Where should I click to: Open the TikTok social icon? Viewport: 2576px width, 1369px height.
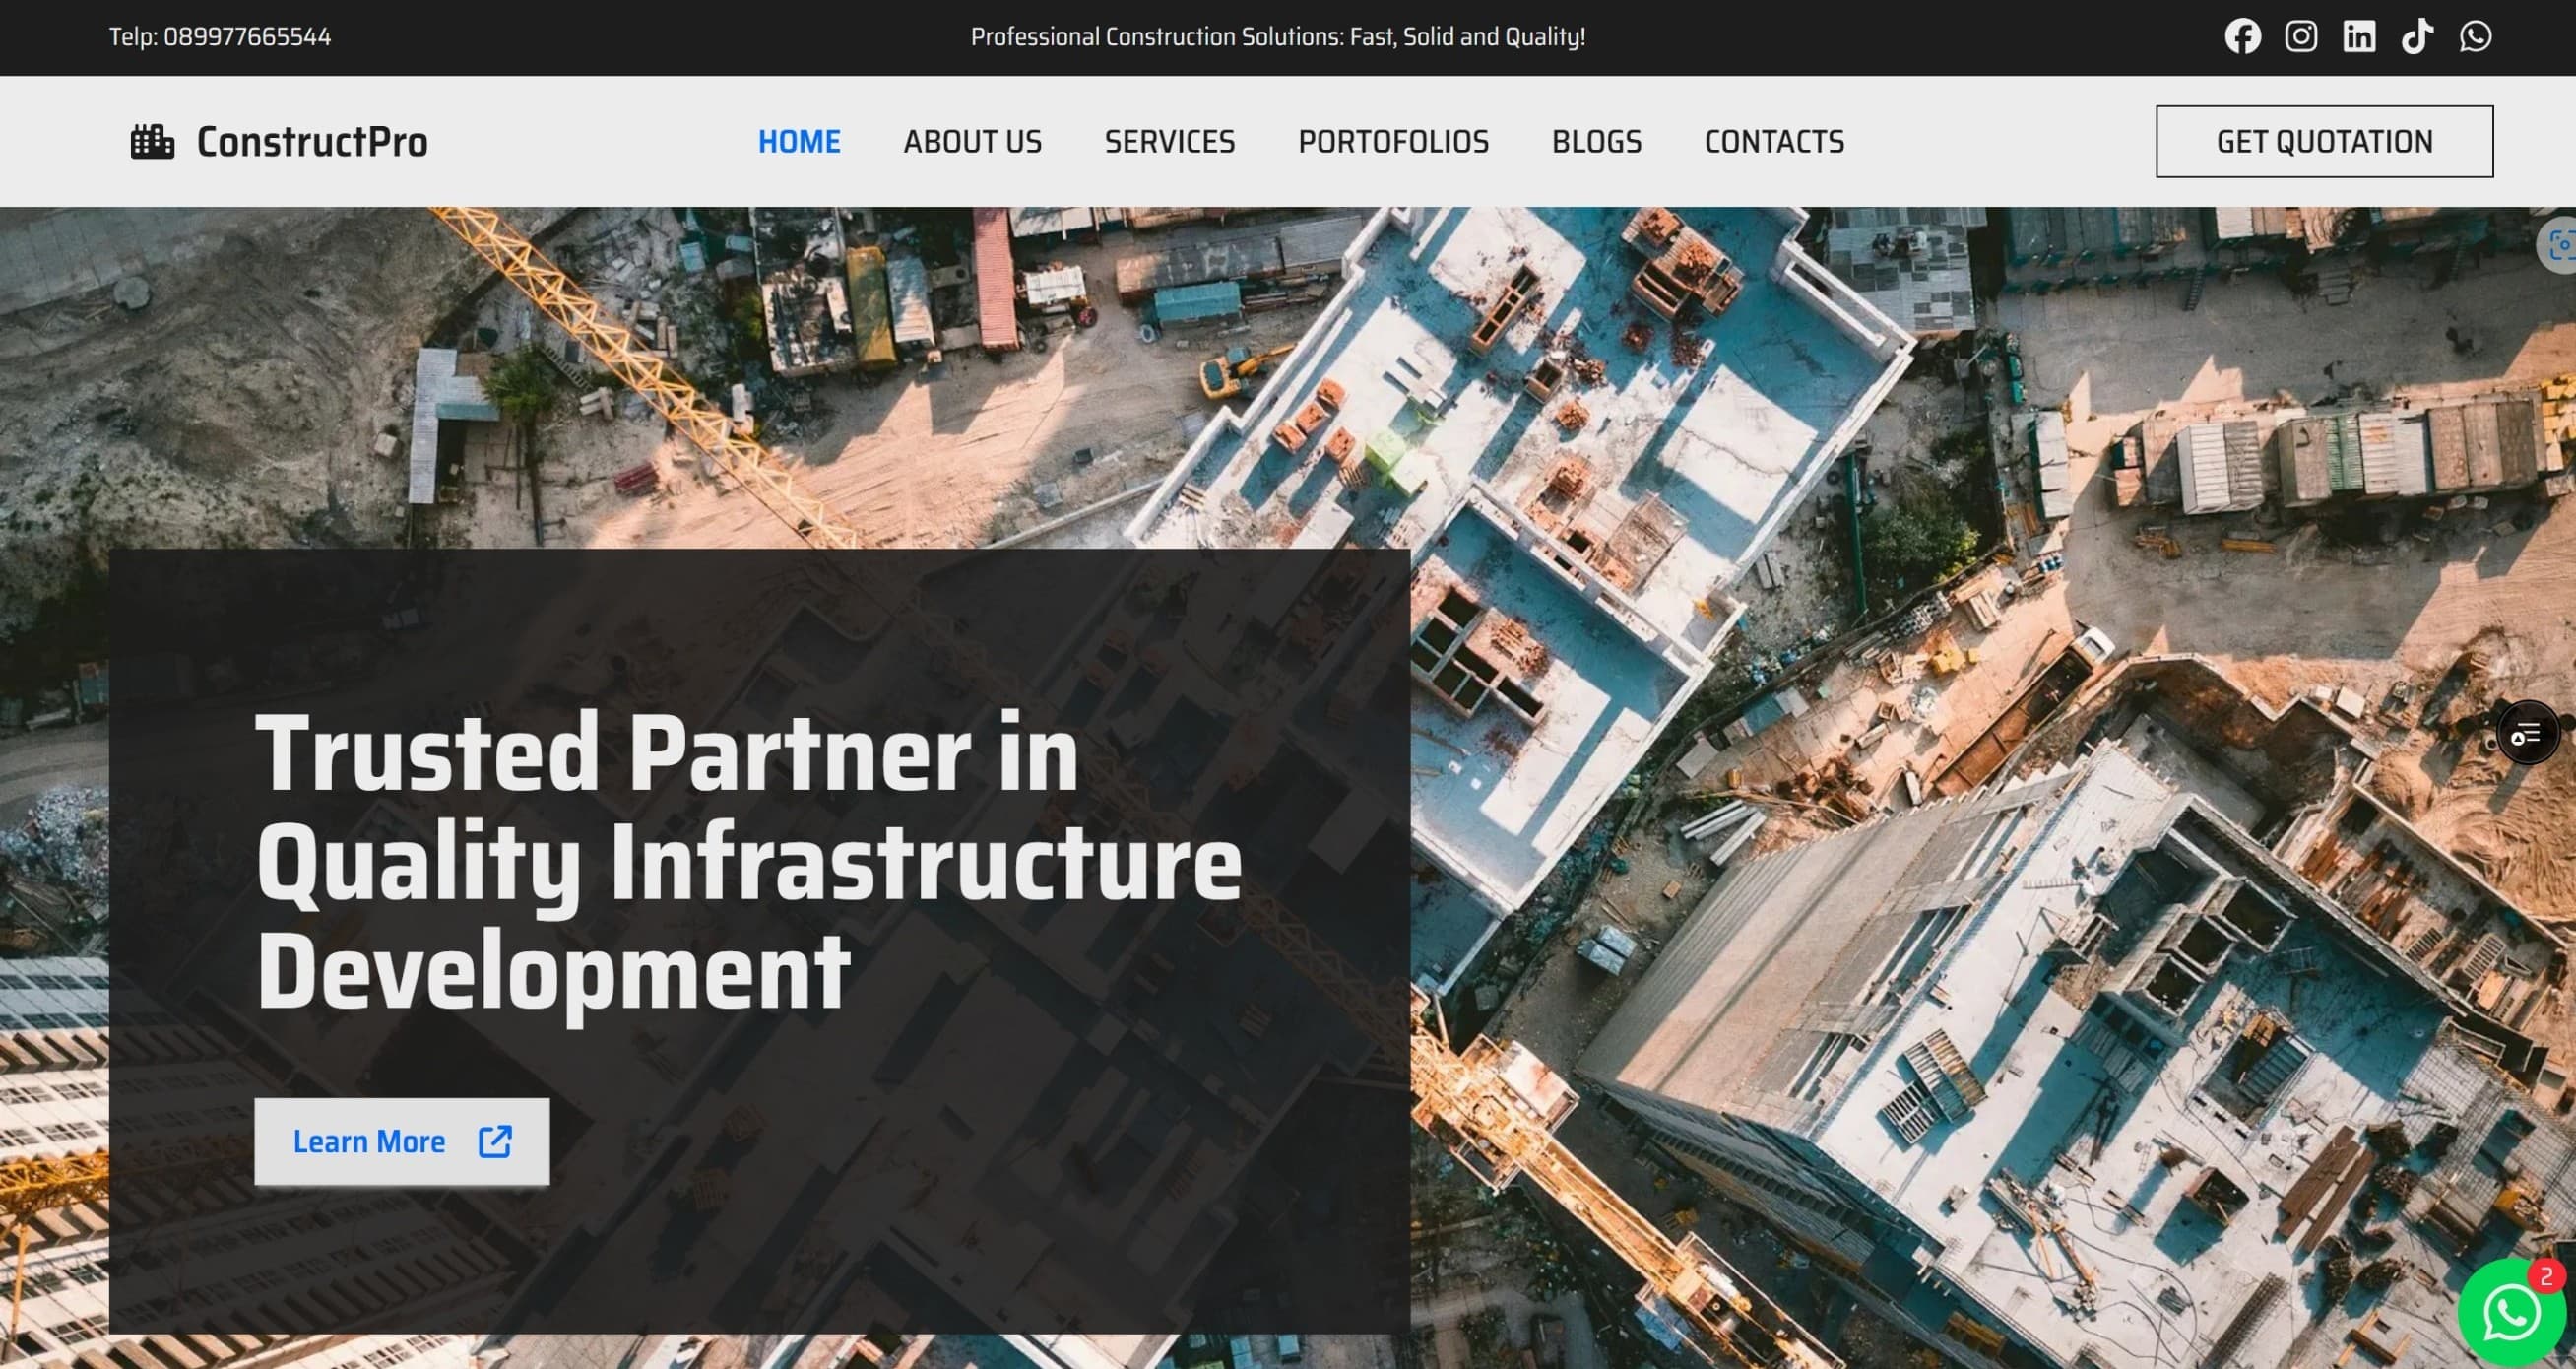(2417, 37)
